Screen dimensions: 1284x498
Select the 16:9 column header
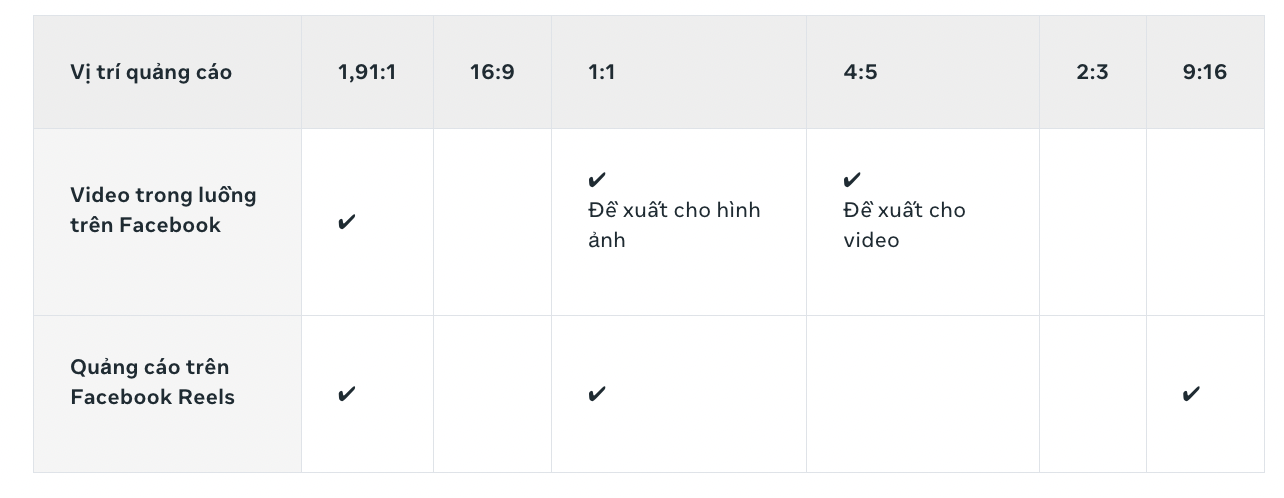click(x=492, y=72)
